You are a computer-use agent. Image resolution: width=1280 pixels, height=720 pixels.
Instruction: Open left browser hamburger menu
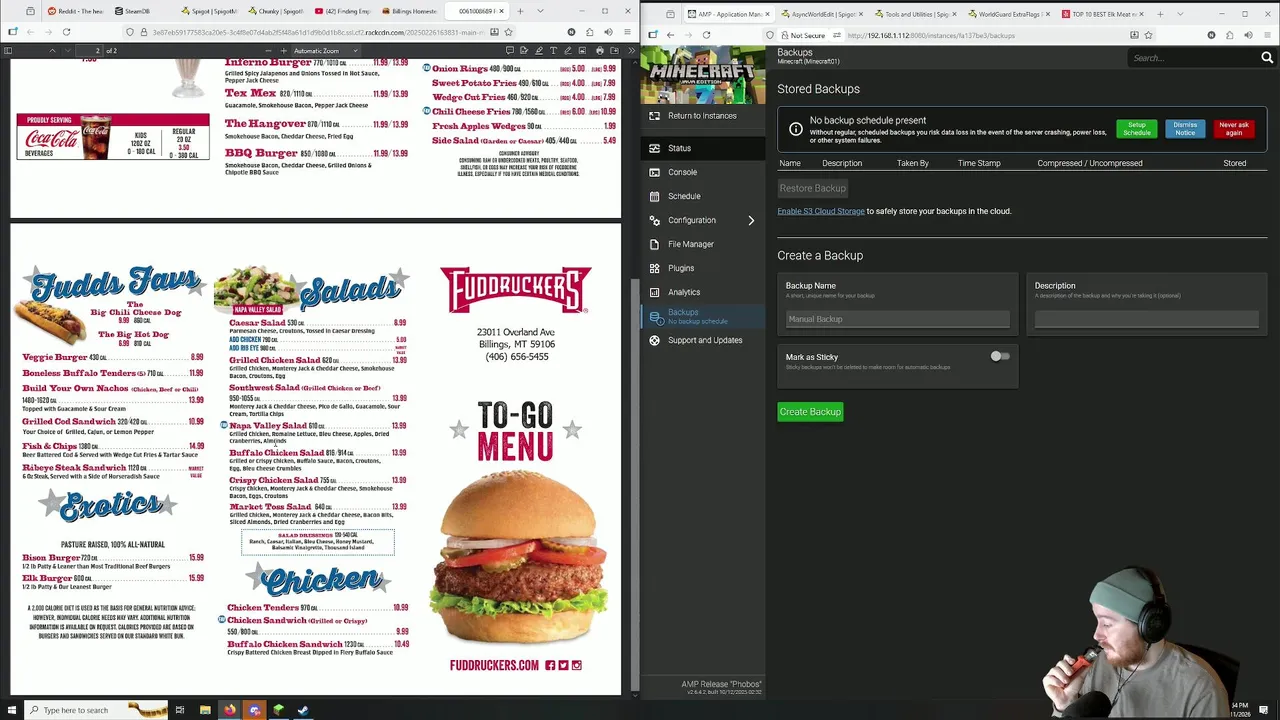pos(628,32)
